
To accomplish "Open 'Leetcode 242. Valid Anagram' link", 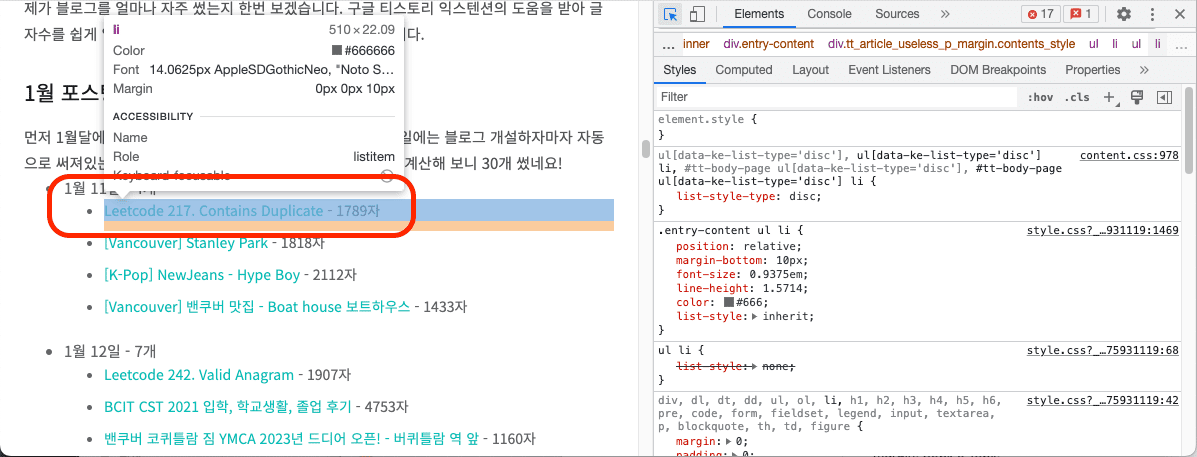I will point(198,375).
